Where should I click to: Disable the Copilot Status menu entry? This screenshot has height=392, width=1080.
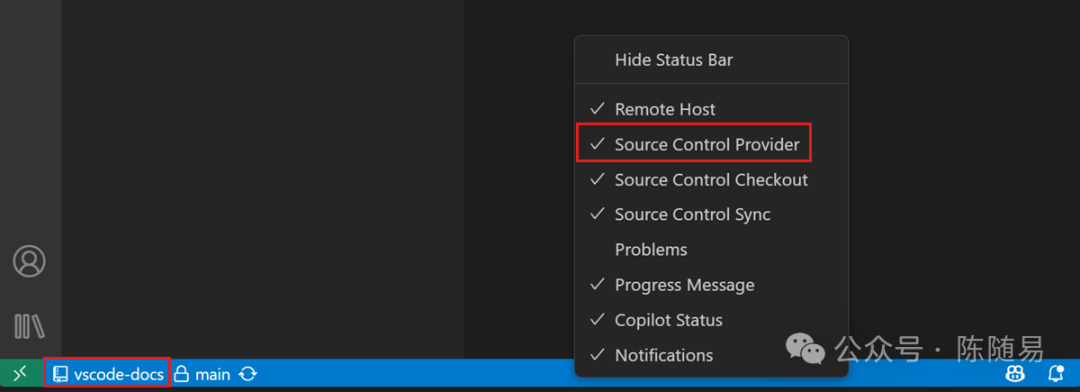(x=712, y=320)
